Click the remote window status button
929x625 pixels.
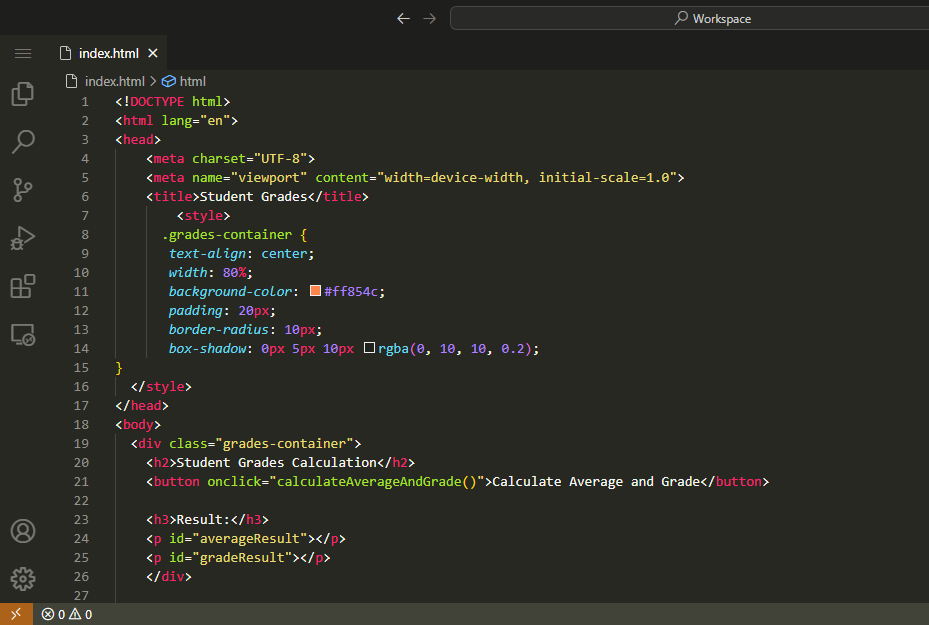click(15, 614)
